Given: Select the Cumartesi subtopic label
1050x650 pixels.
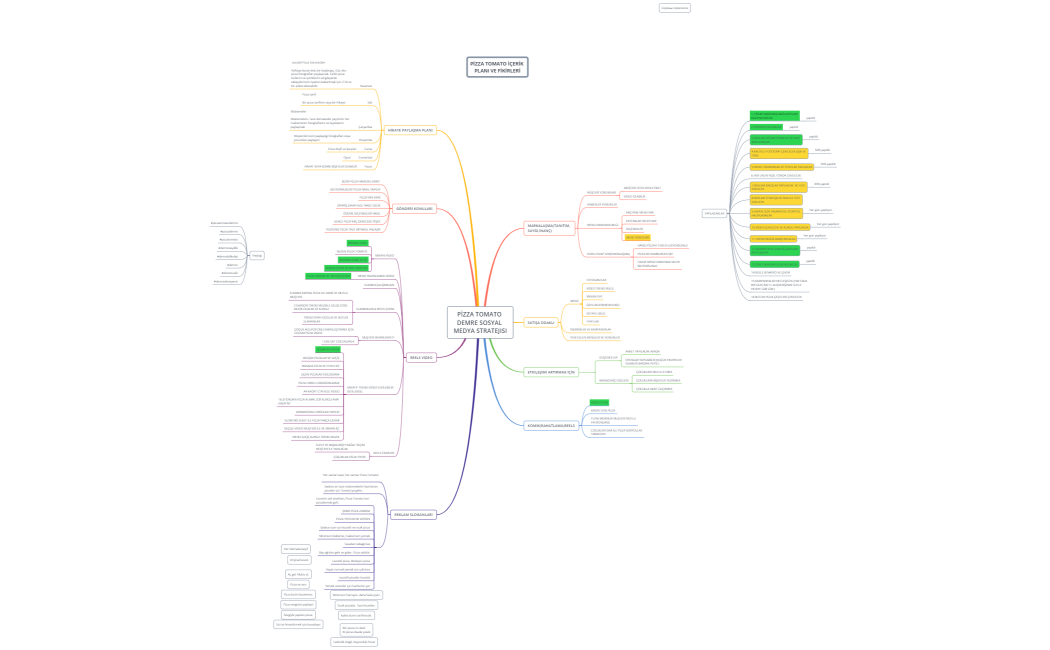Looking at the screenshot, I should click(x=365, y=157).
